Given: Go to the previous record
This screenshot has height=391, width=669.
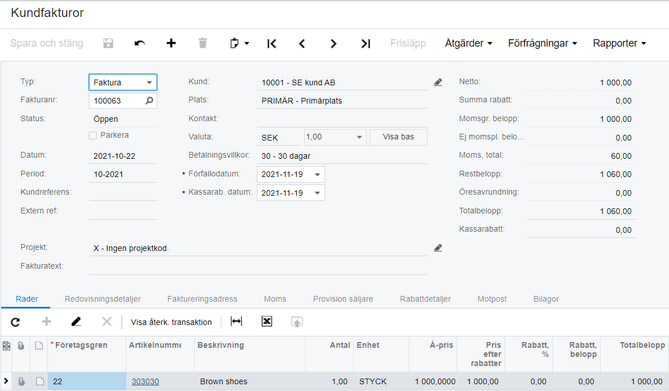Looking at the screenshot, I should click(302, 44).
